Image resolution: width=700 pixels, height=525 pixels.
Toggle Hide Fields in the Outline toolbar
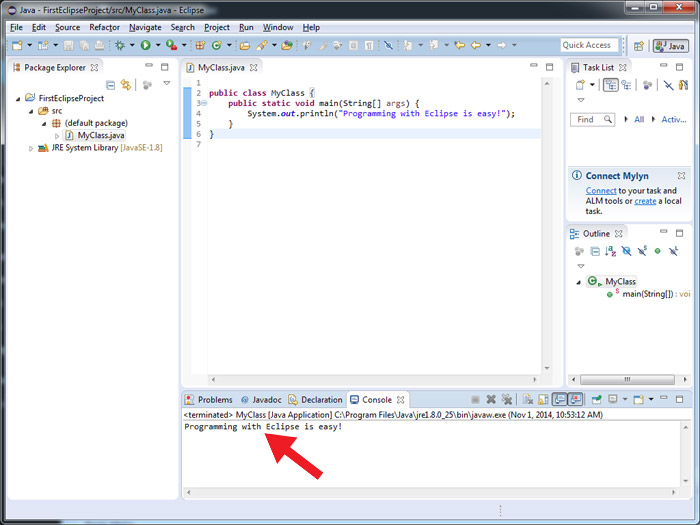(626, 251)
